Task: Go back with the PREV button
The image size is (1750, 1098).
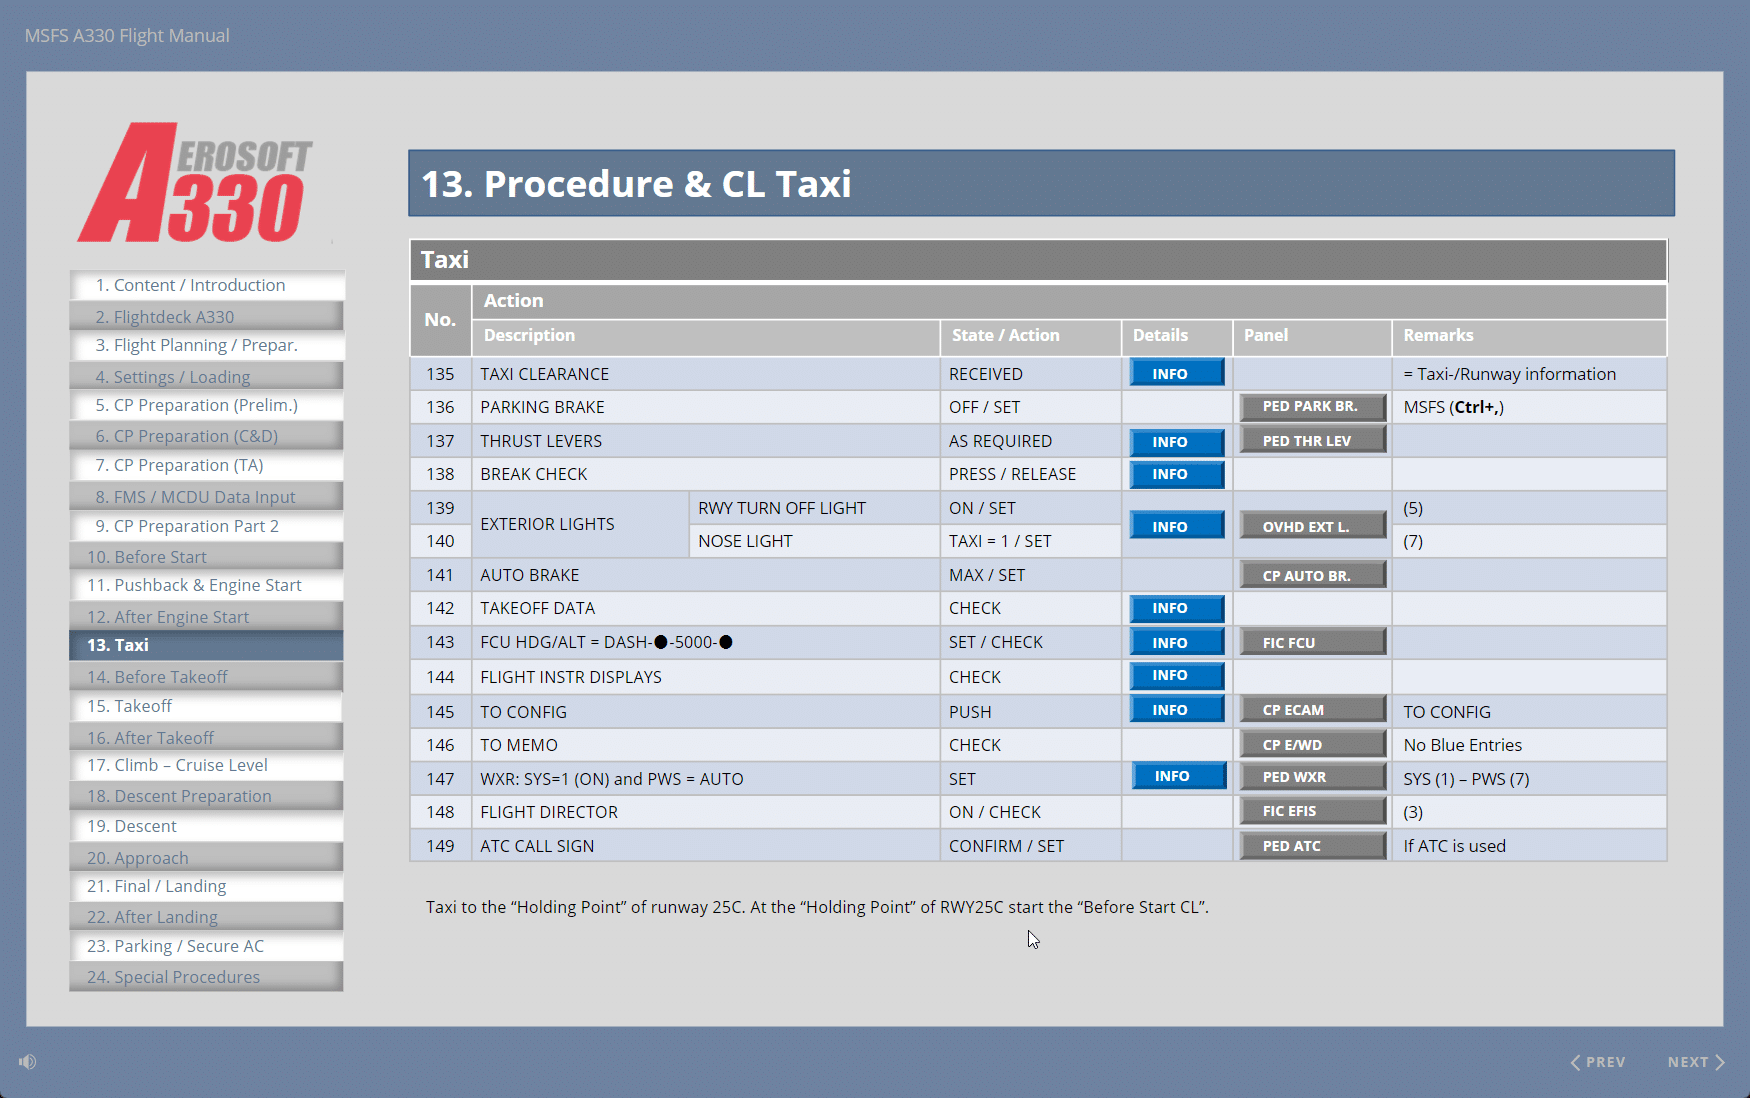Action: pyautogui.click(x=1597, y=1062)
